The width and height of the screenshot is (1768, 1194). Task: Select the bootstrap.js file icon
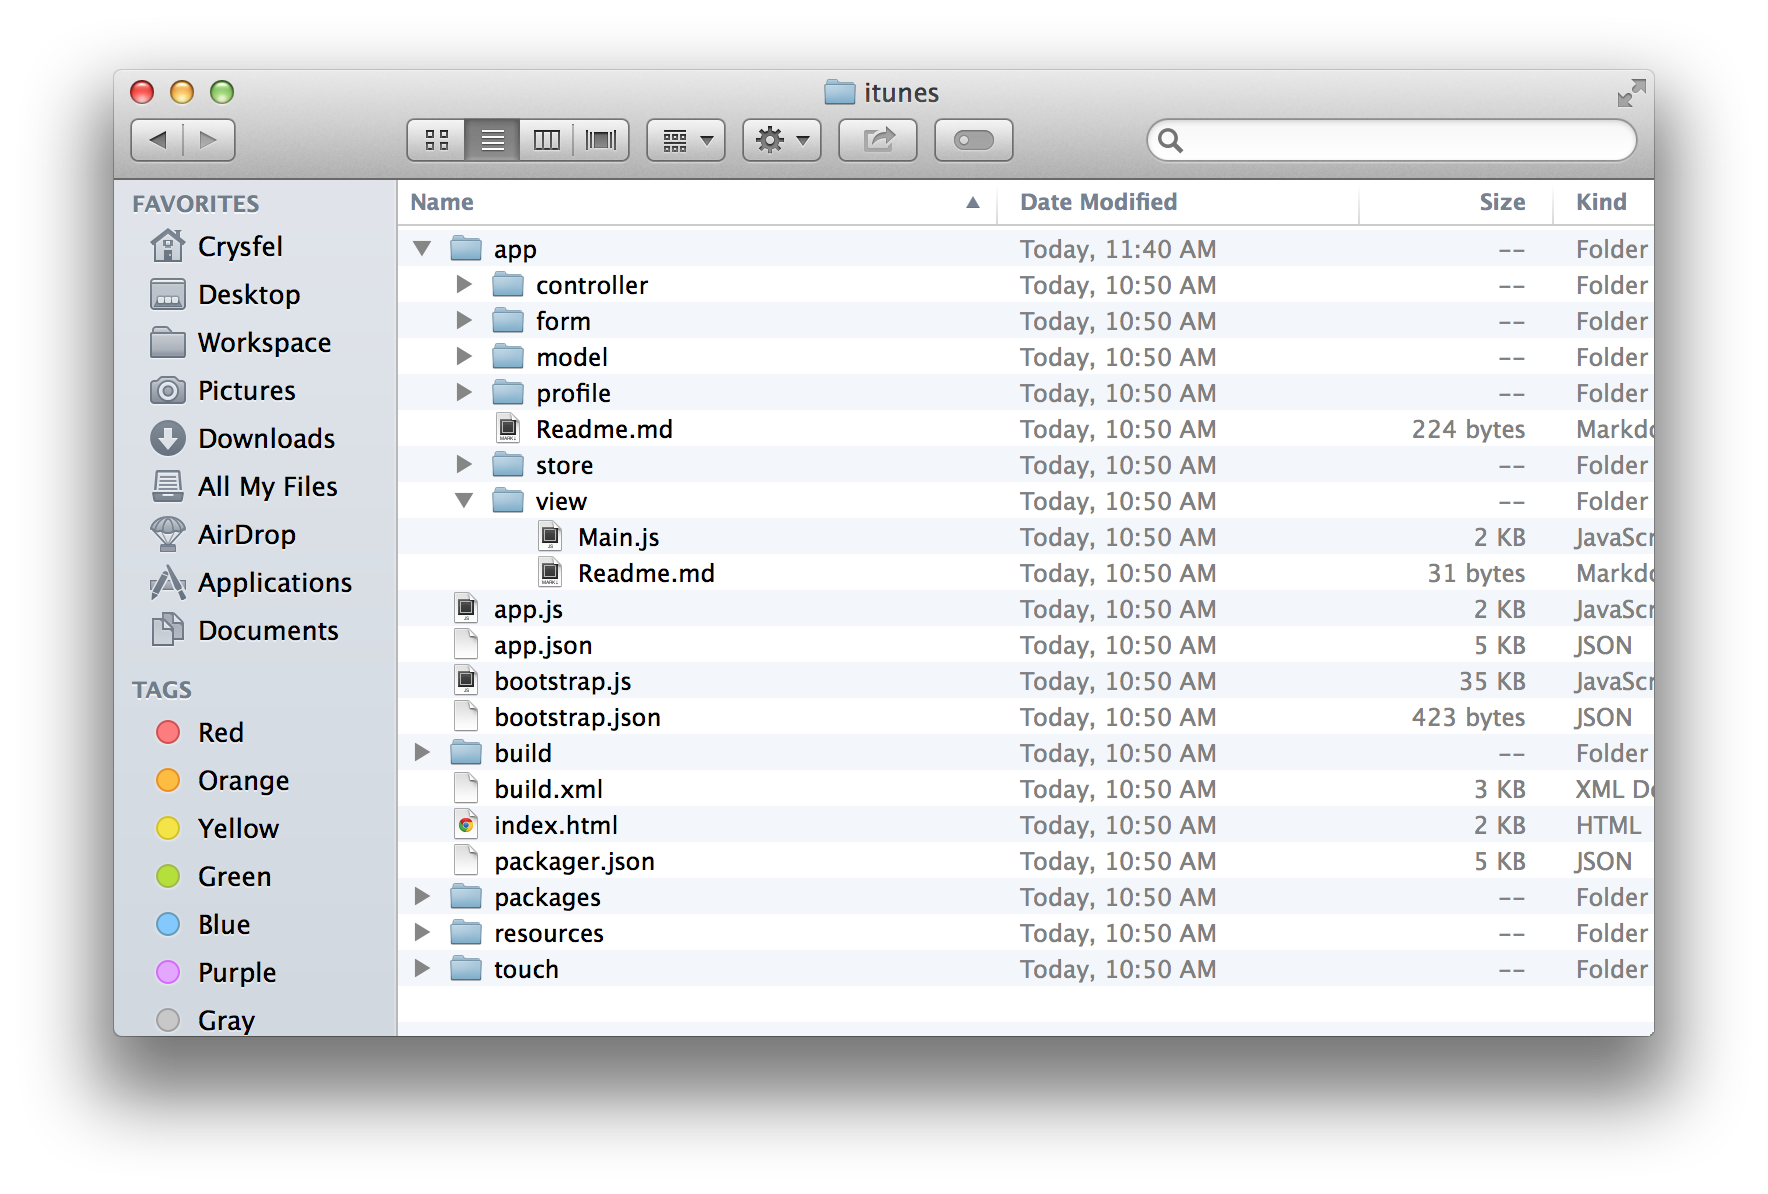(466, 681)
